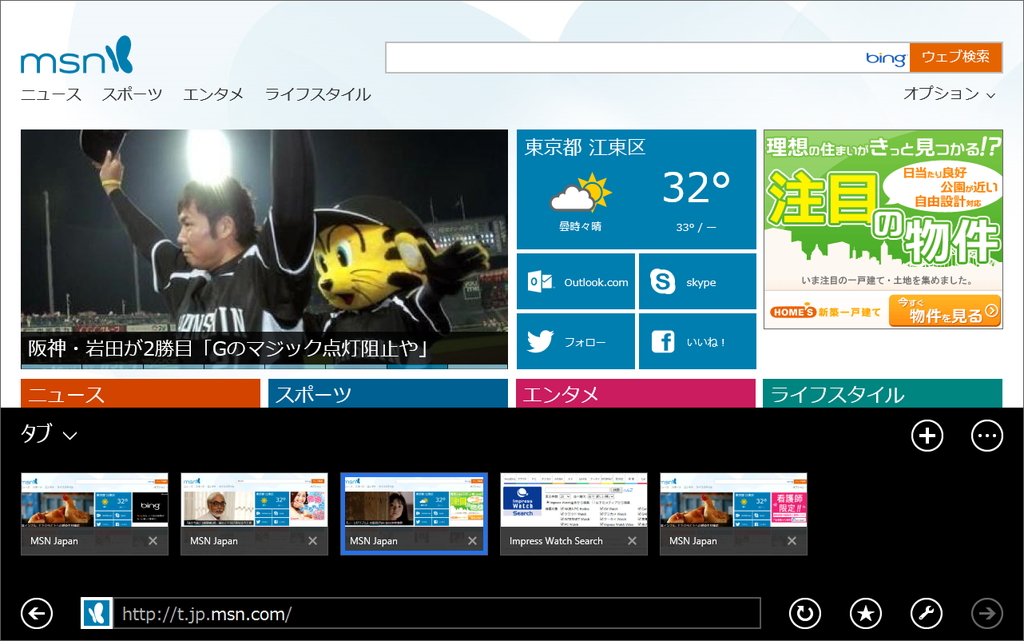Select the ニュース menu item
Viewport: 1024px width, 641px height.
(52, 94)
